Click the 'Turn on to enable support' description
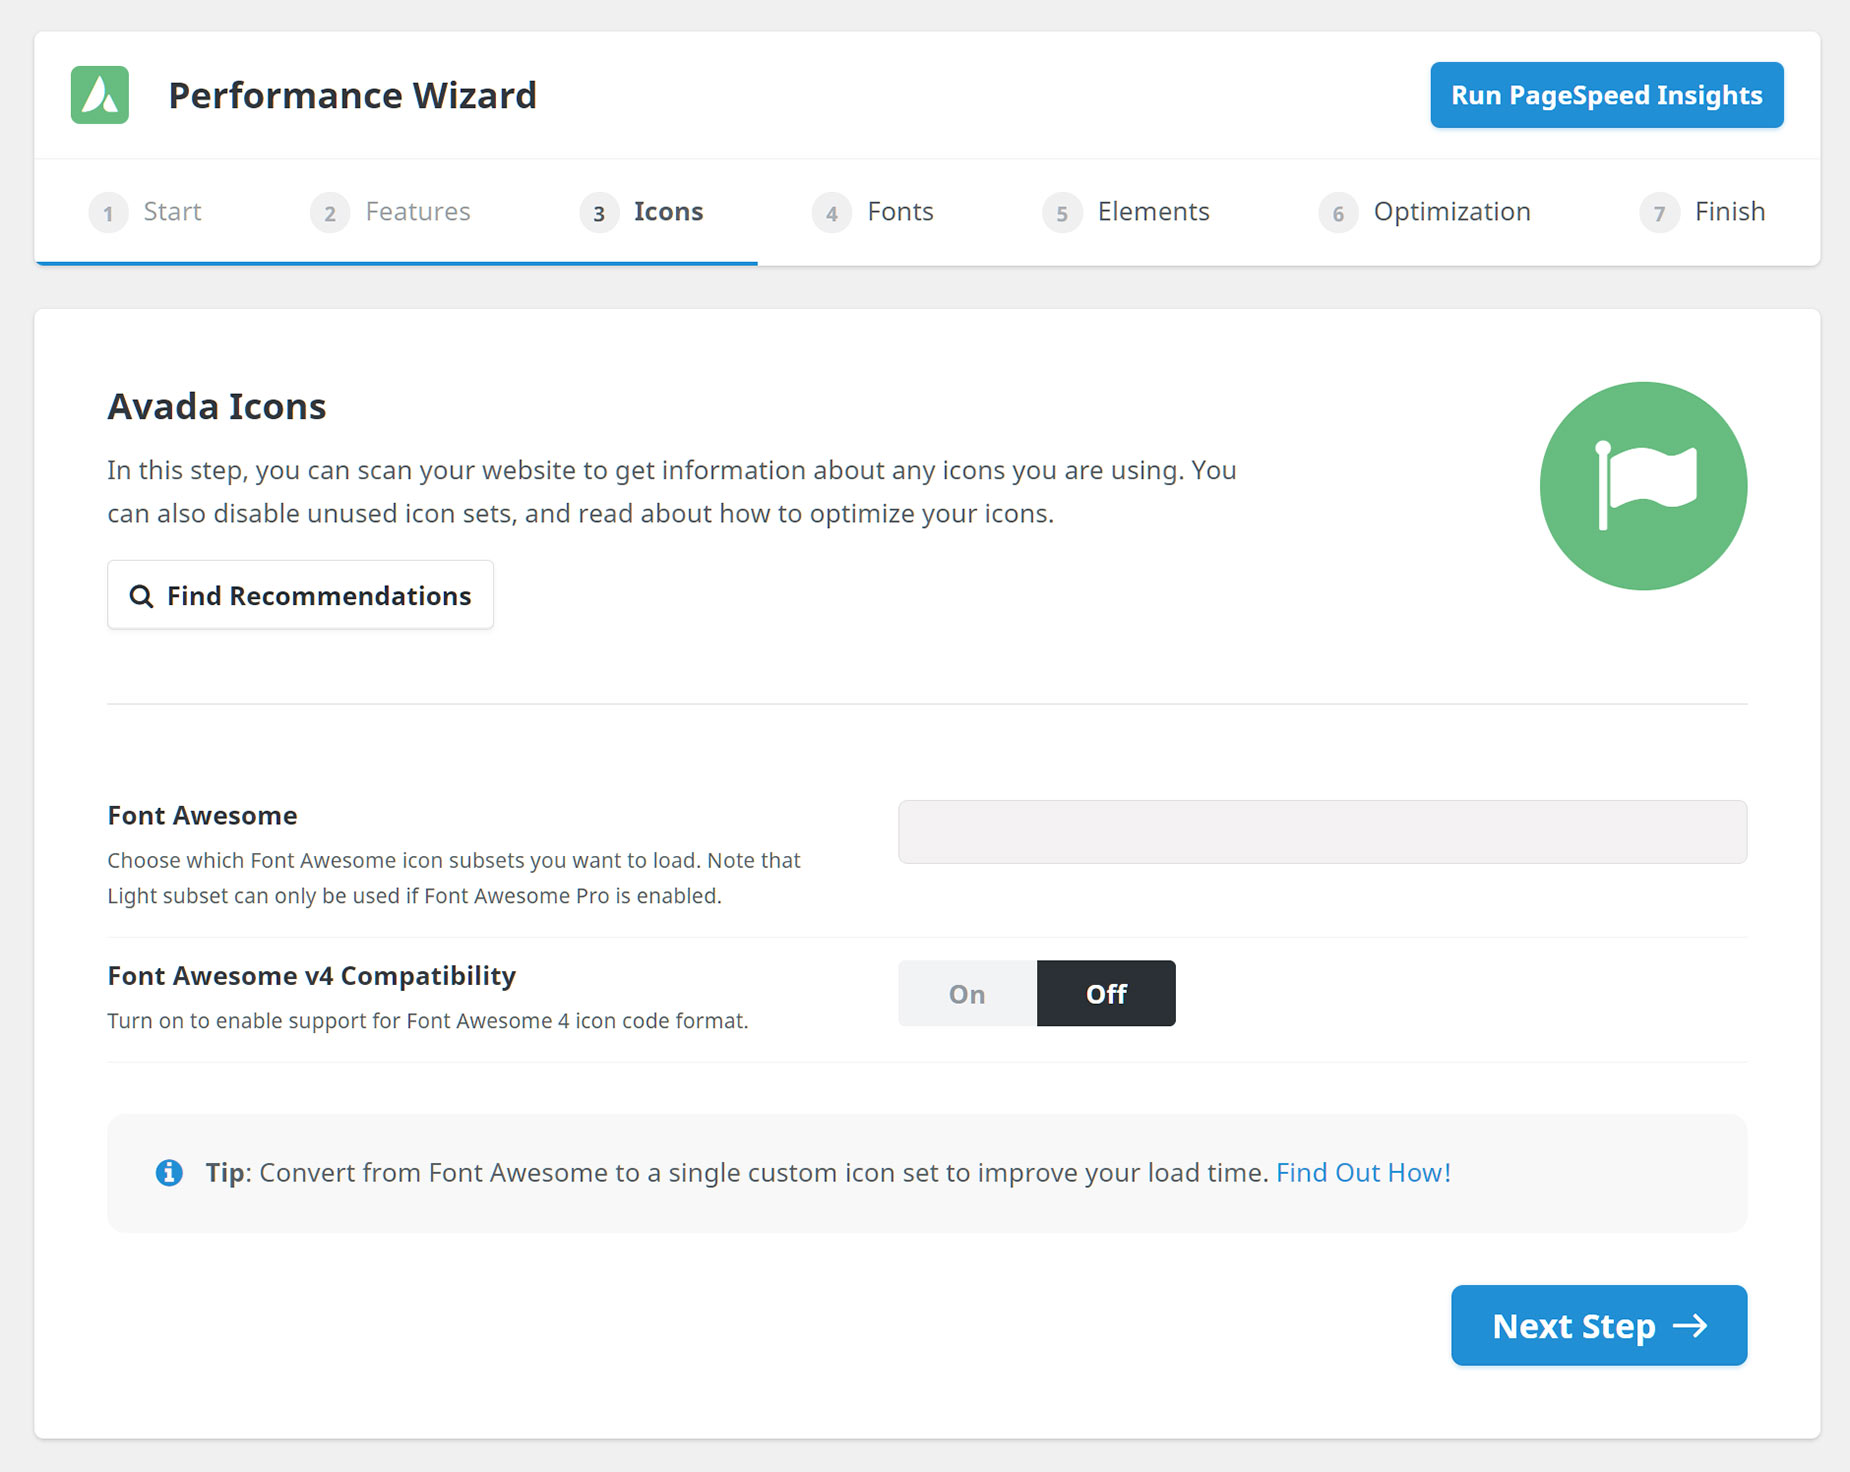1850x1472 pixels. click(427, 1020)
